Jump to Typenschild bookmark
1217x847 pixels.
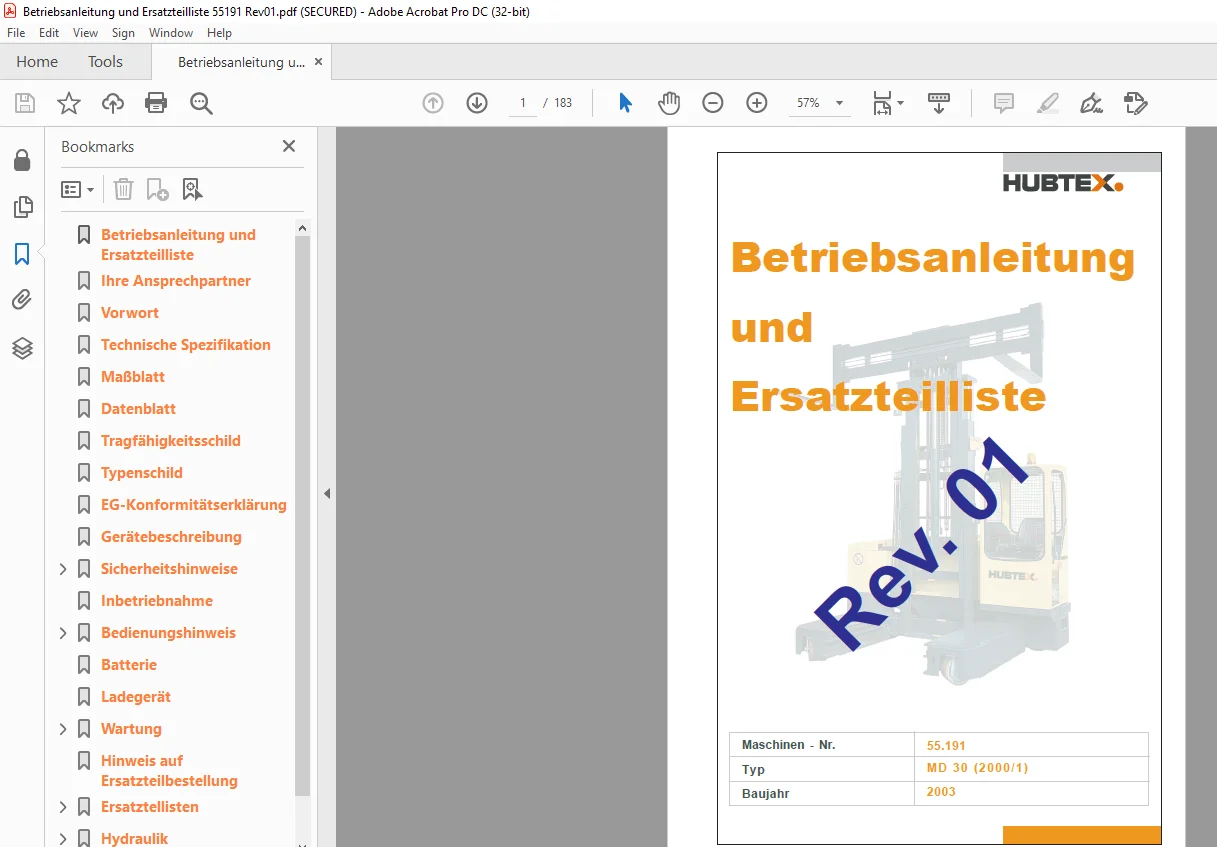click(142, 473)
